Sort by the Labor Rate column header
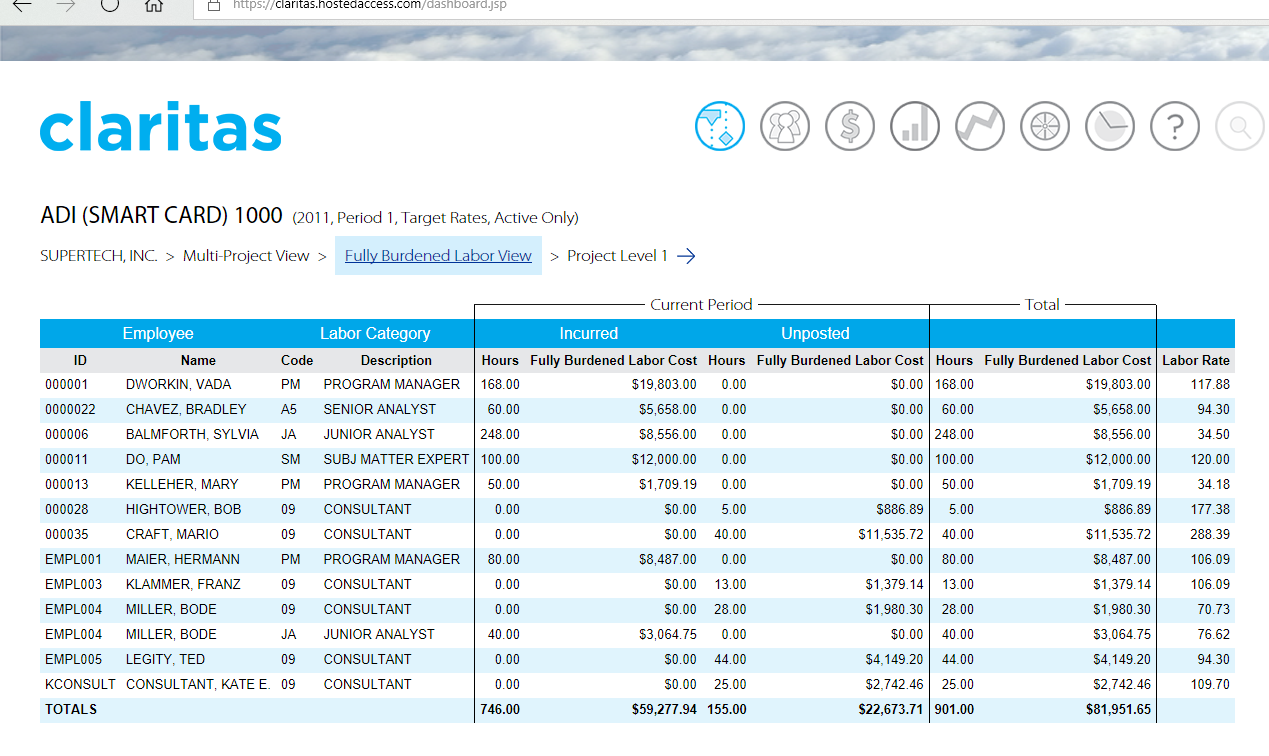This screenshot has height=756, width=1269. click(1196, 361)
